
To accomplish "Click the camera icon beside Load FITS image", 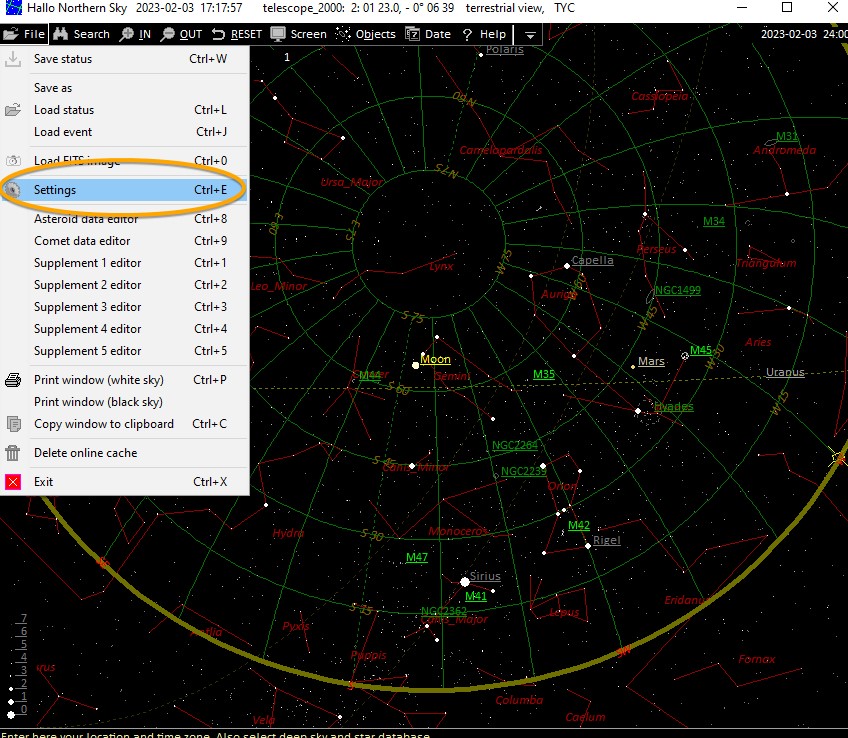I will click(13, 161).
